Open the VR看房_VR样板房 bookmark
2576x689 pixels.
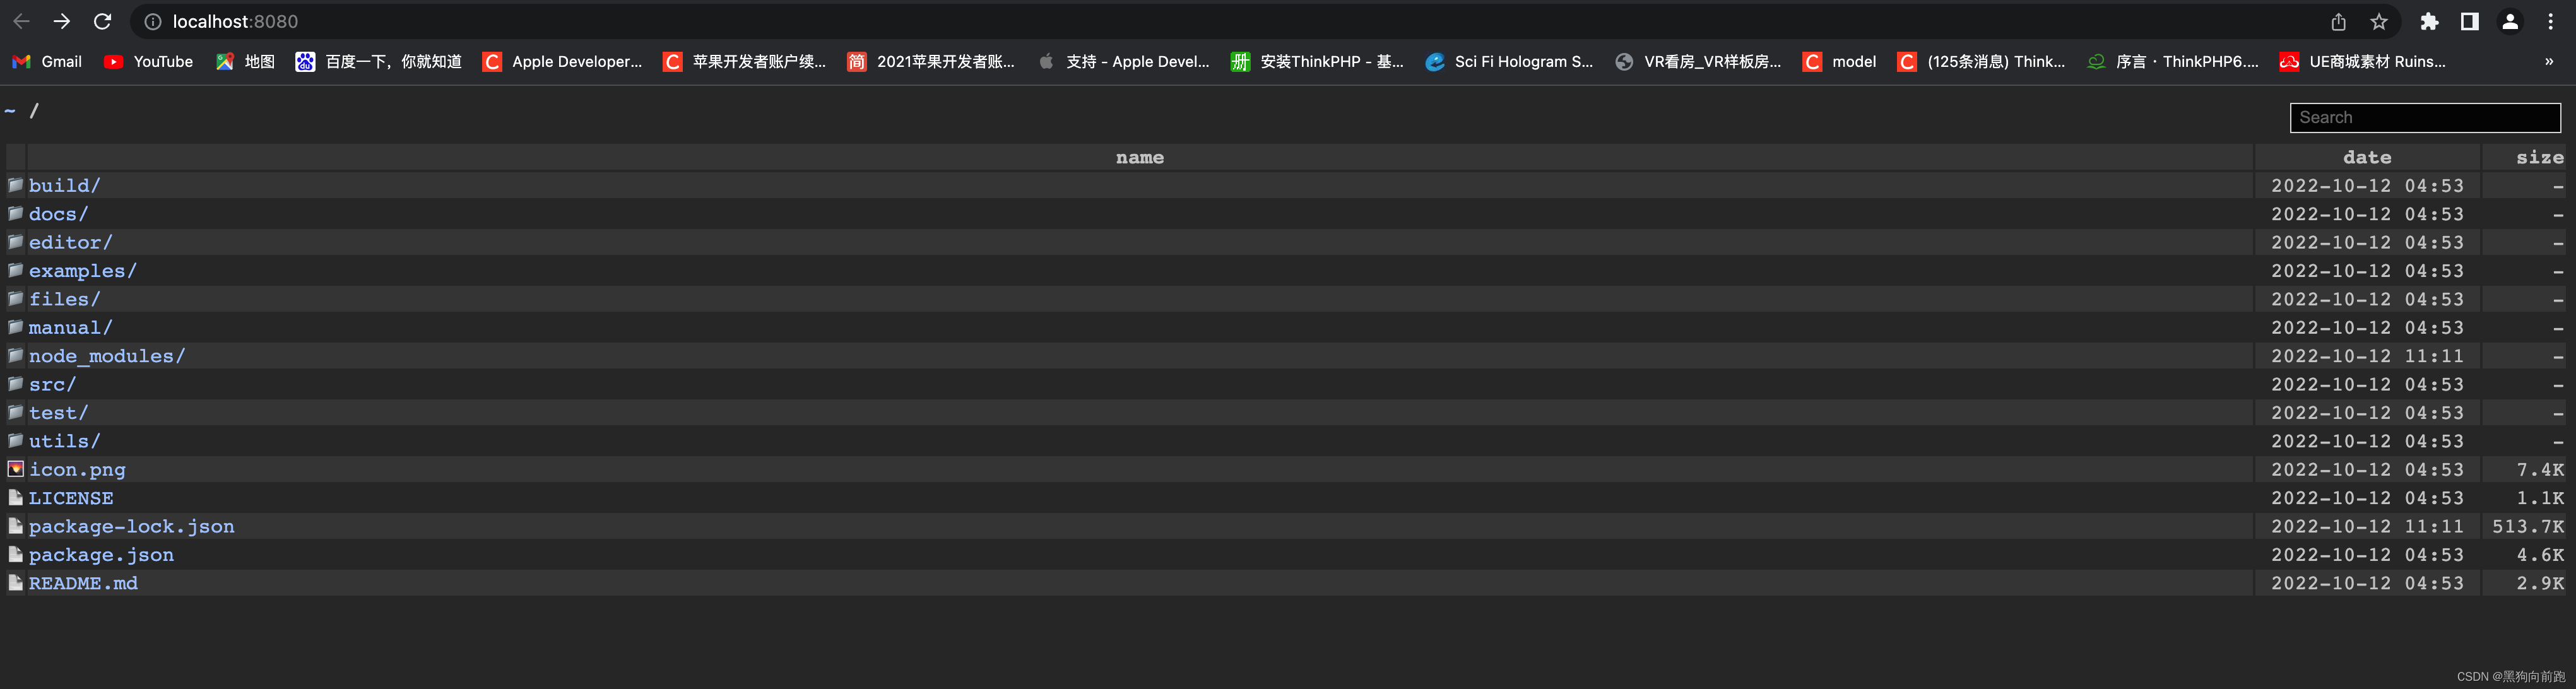pyautogui.click(x=1698, y=61)
